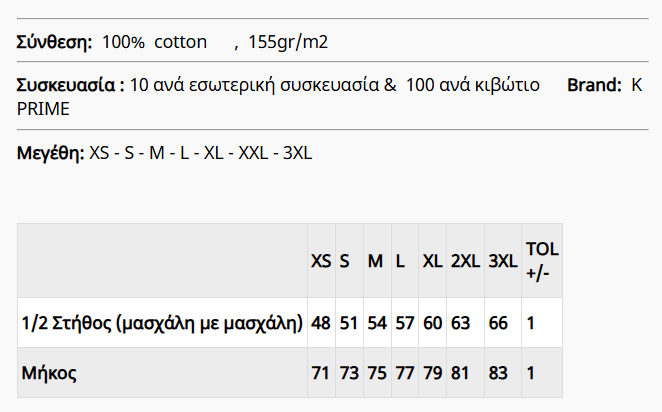662x412 pixels.
Task: Click the M column header in the table
Action: (375, 261)
